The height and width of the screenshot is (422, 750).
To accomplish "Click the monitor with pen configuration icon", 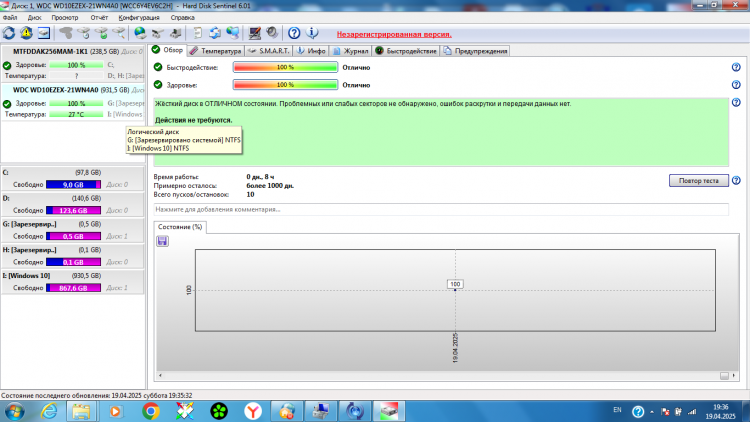I will point(254,33).
